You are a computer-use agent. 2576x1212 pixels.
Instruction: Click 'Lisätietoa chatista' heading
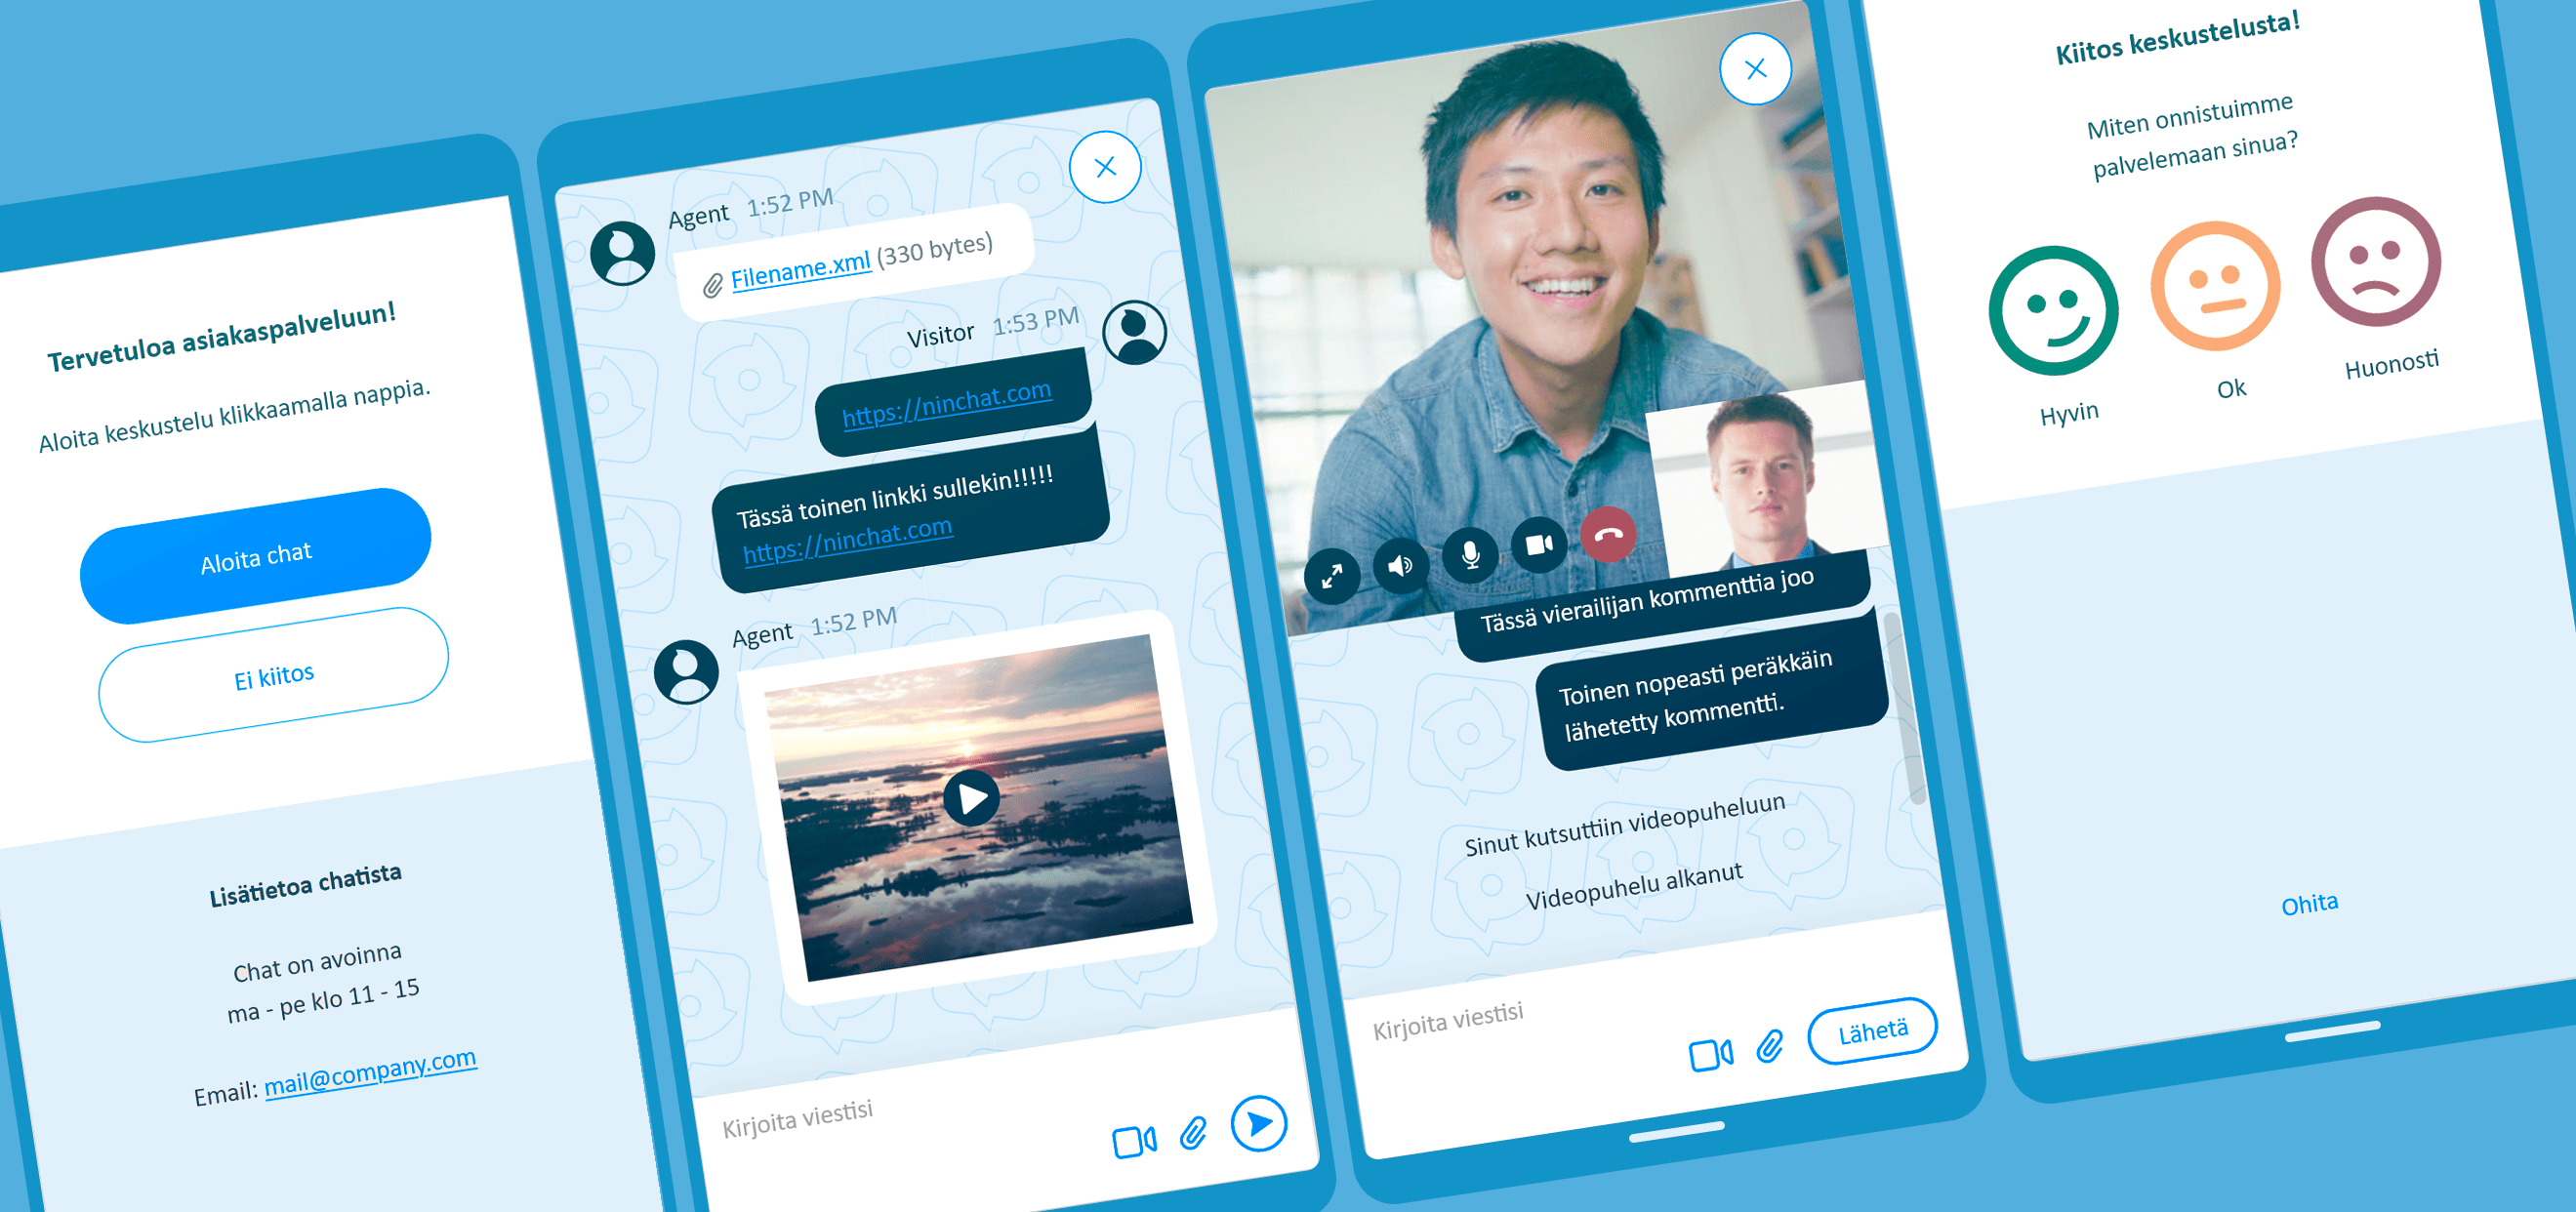[x=305, y=885]
